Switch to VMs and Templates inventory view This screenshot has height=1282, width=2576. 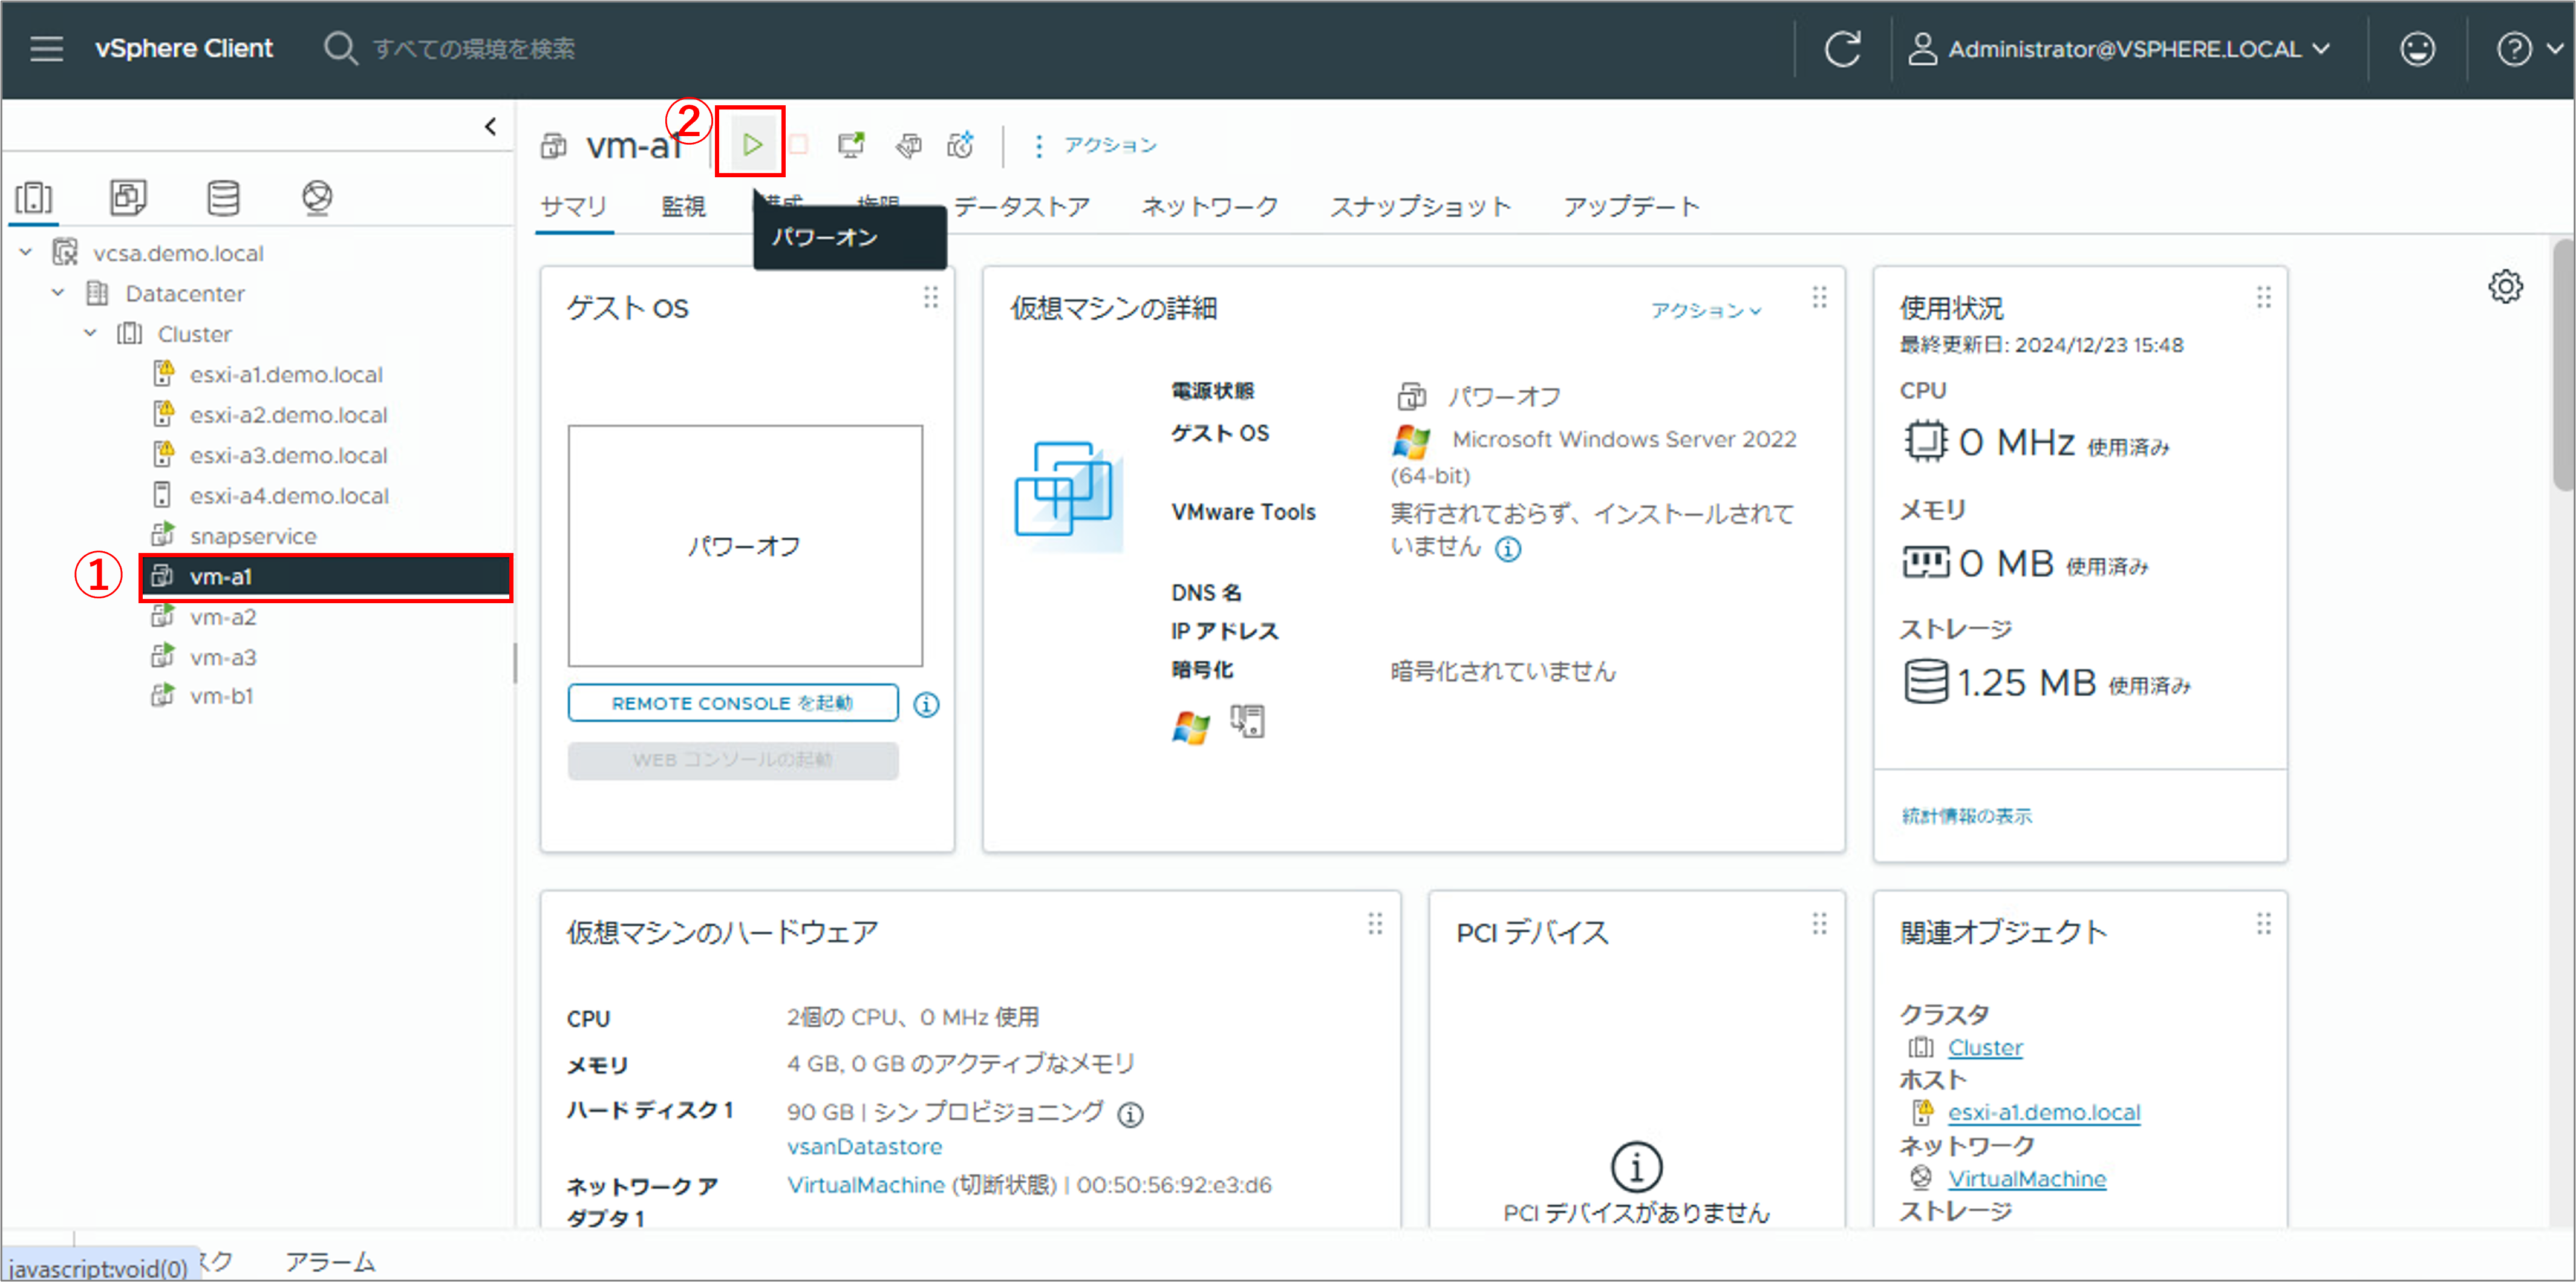pyautogui.click(x=128, y=197)
